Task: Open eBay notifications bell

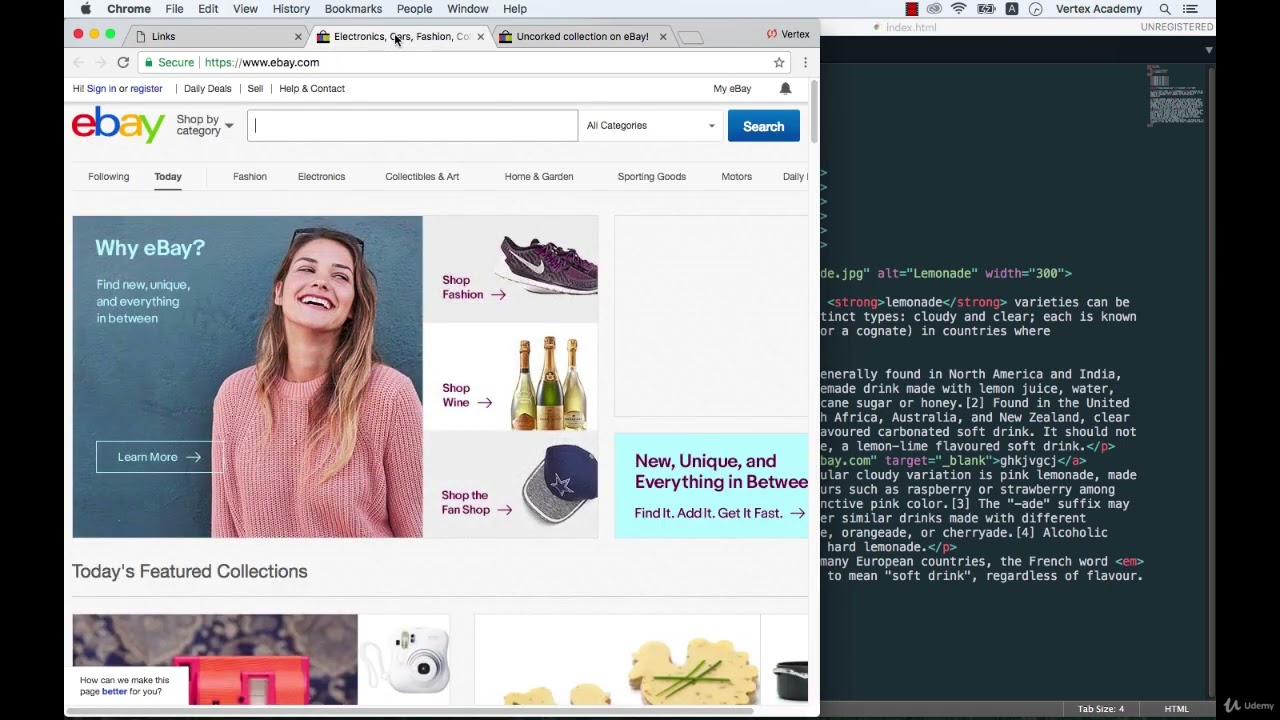Action: coord(785,88)
